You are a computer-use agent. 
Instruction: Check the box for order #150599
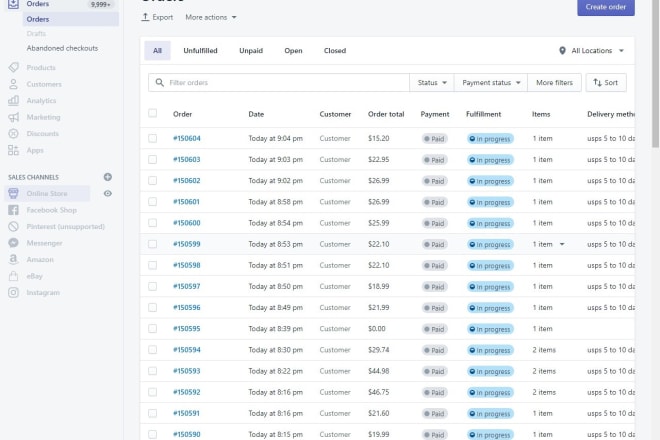pyautogui.click(x=152, y=244)
